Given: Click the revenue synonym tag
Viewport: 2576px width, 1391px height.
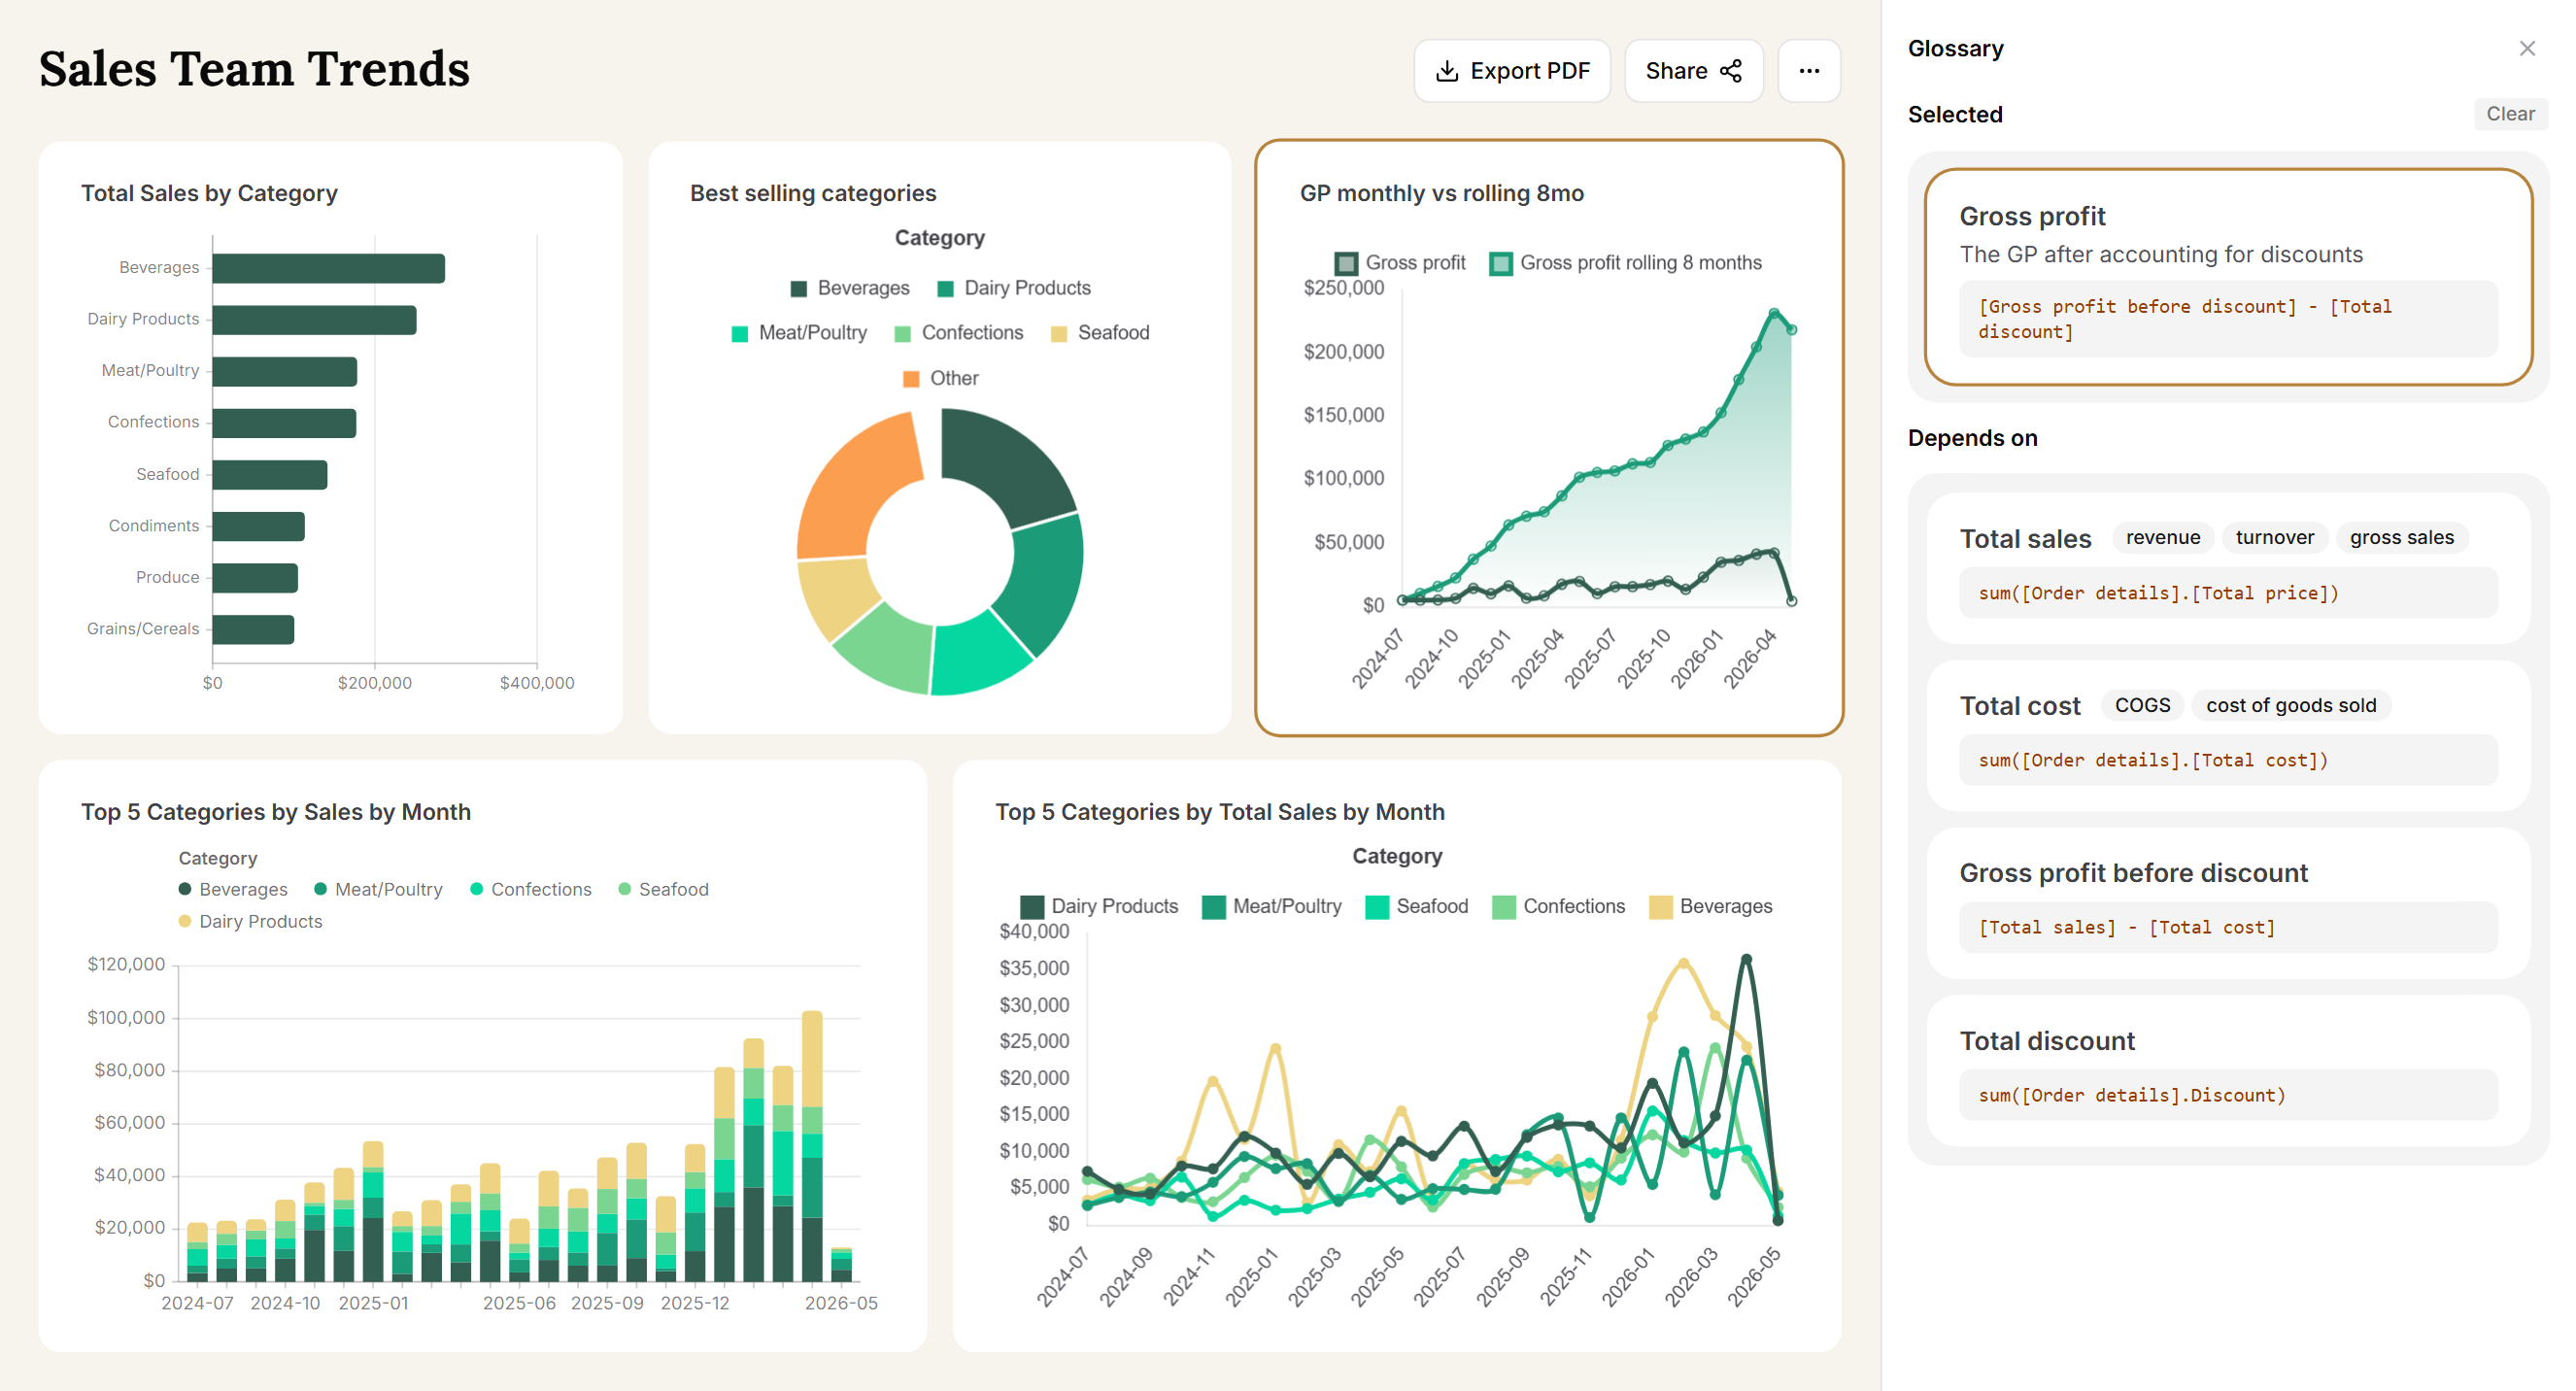Looking at the screenshot, I should tap(2162, 538).
